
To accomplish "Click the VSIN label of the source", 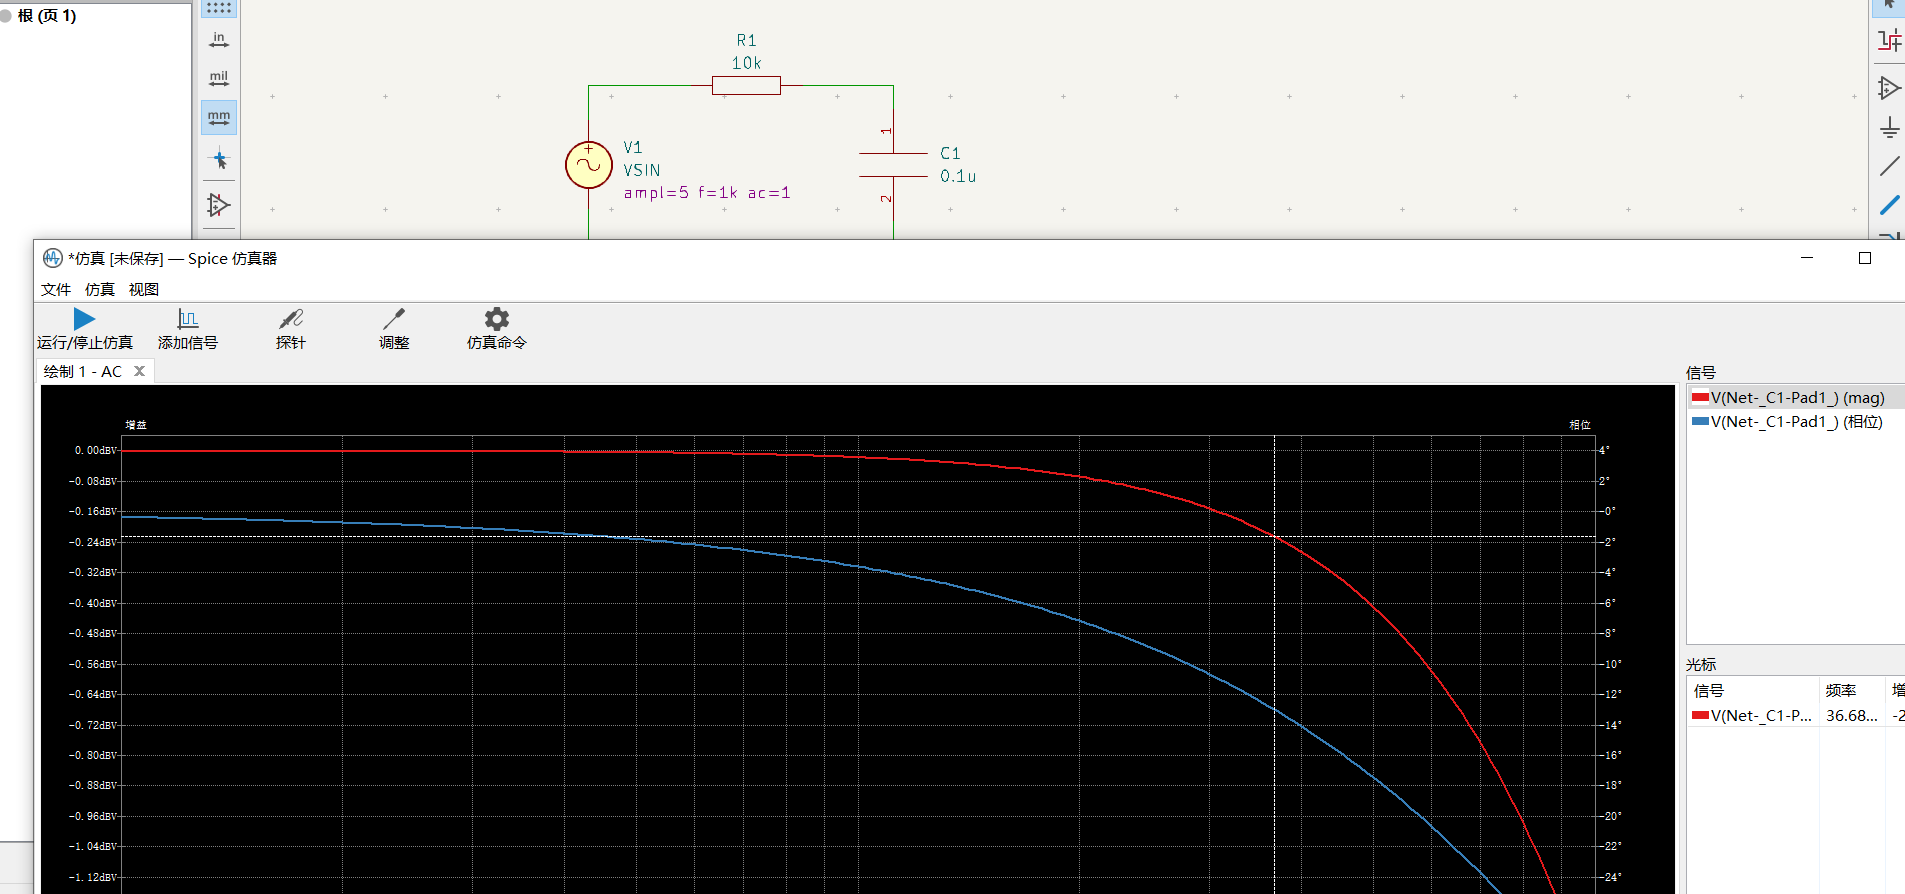I will 642,170.
